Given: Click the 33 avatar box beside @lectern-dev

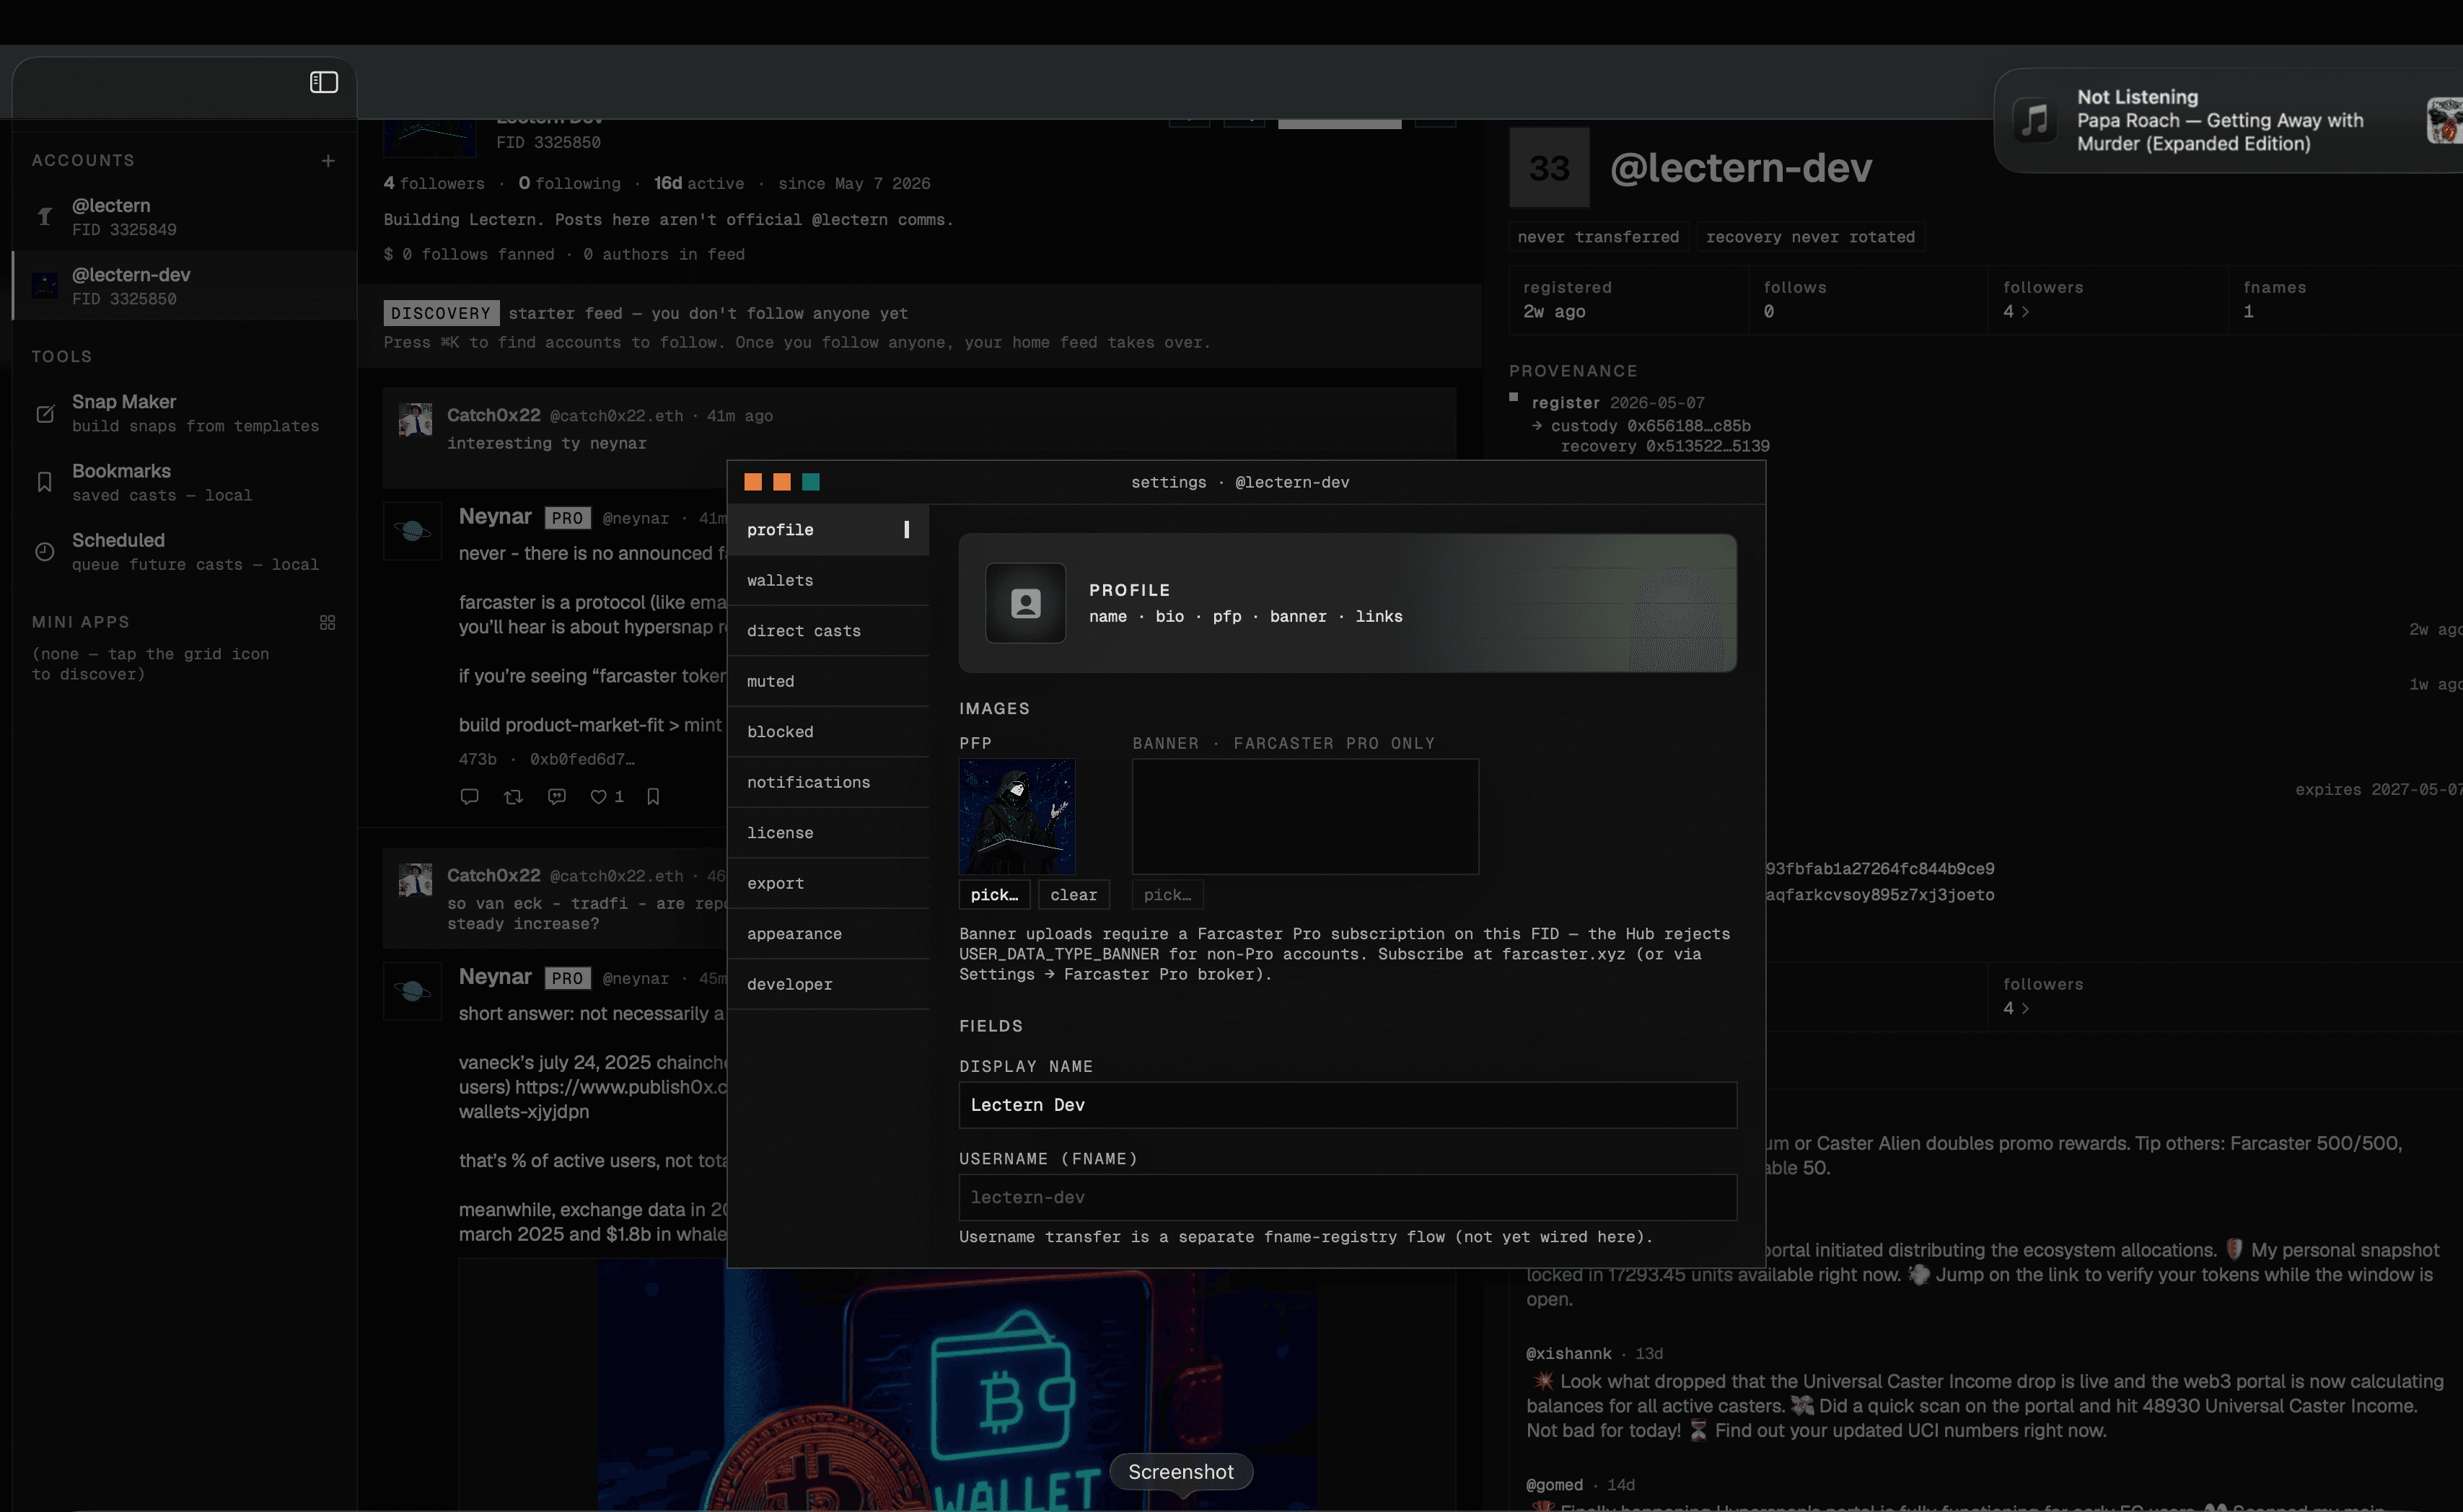Looking at the screenshot, I should (x=1549, y=168).
